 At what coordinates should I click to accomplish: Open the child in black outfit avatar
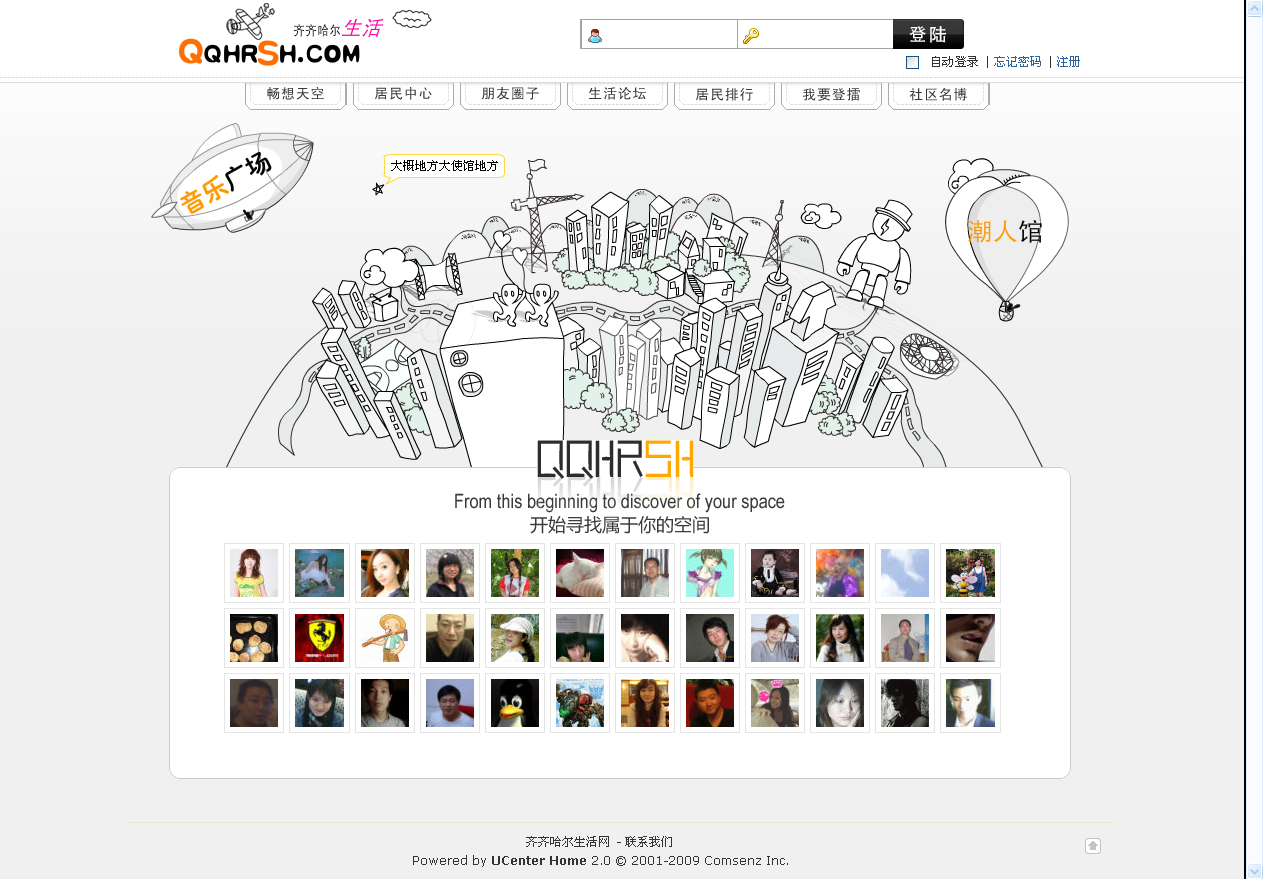click(x=774, y=573)
